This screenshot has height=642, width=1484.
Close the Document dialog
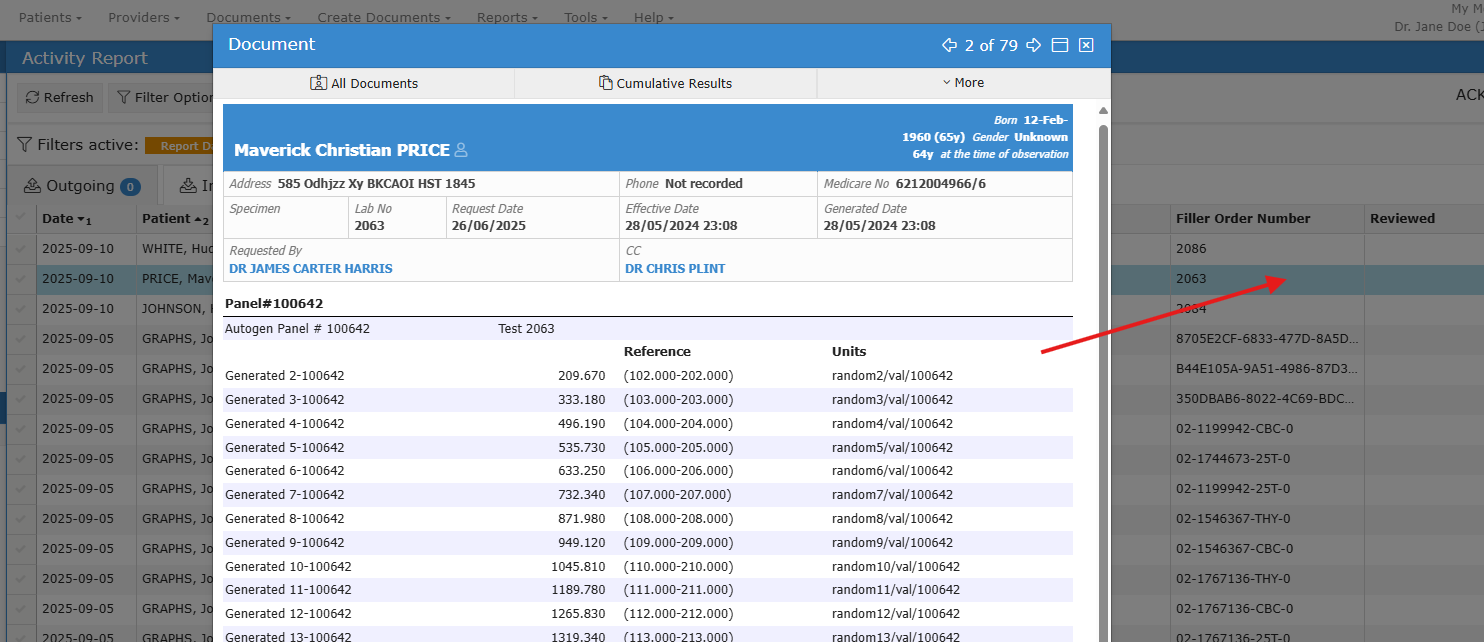pyautogui.click(x=1086, y=45)
